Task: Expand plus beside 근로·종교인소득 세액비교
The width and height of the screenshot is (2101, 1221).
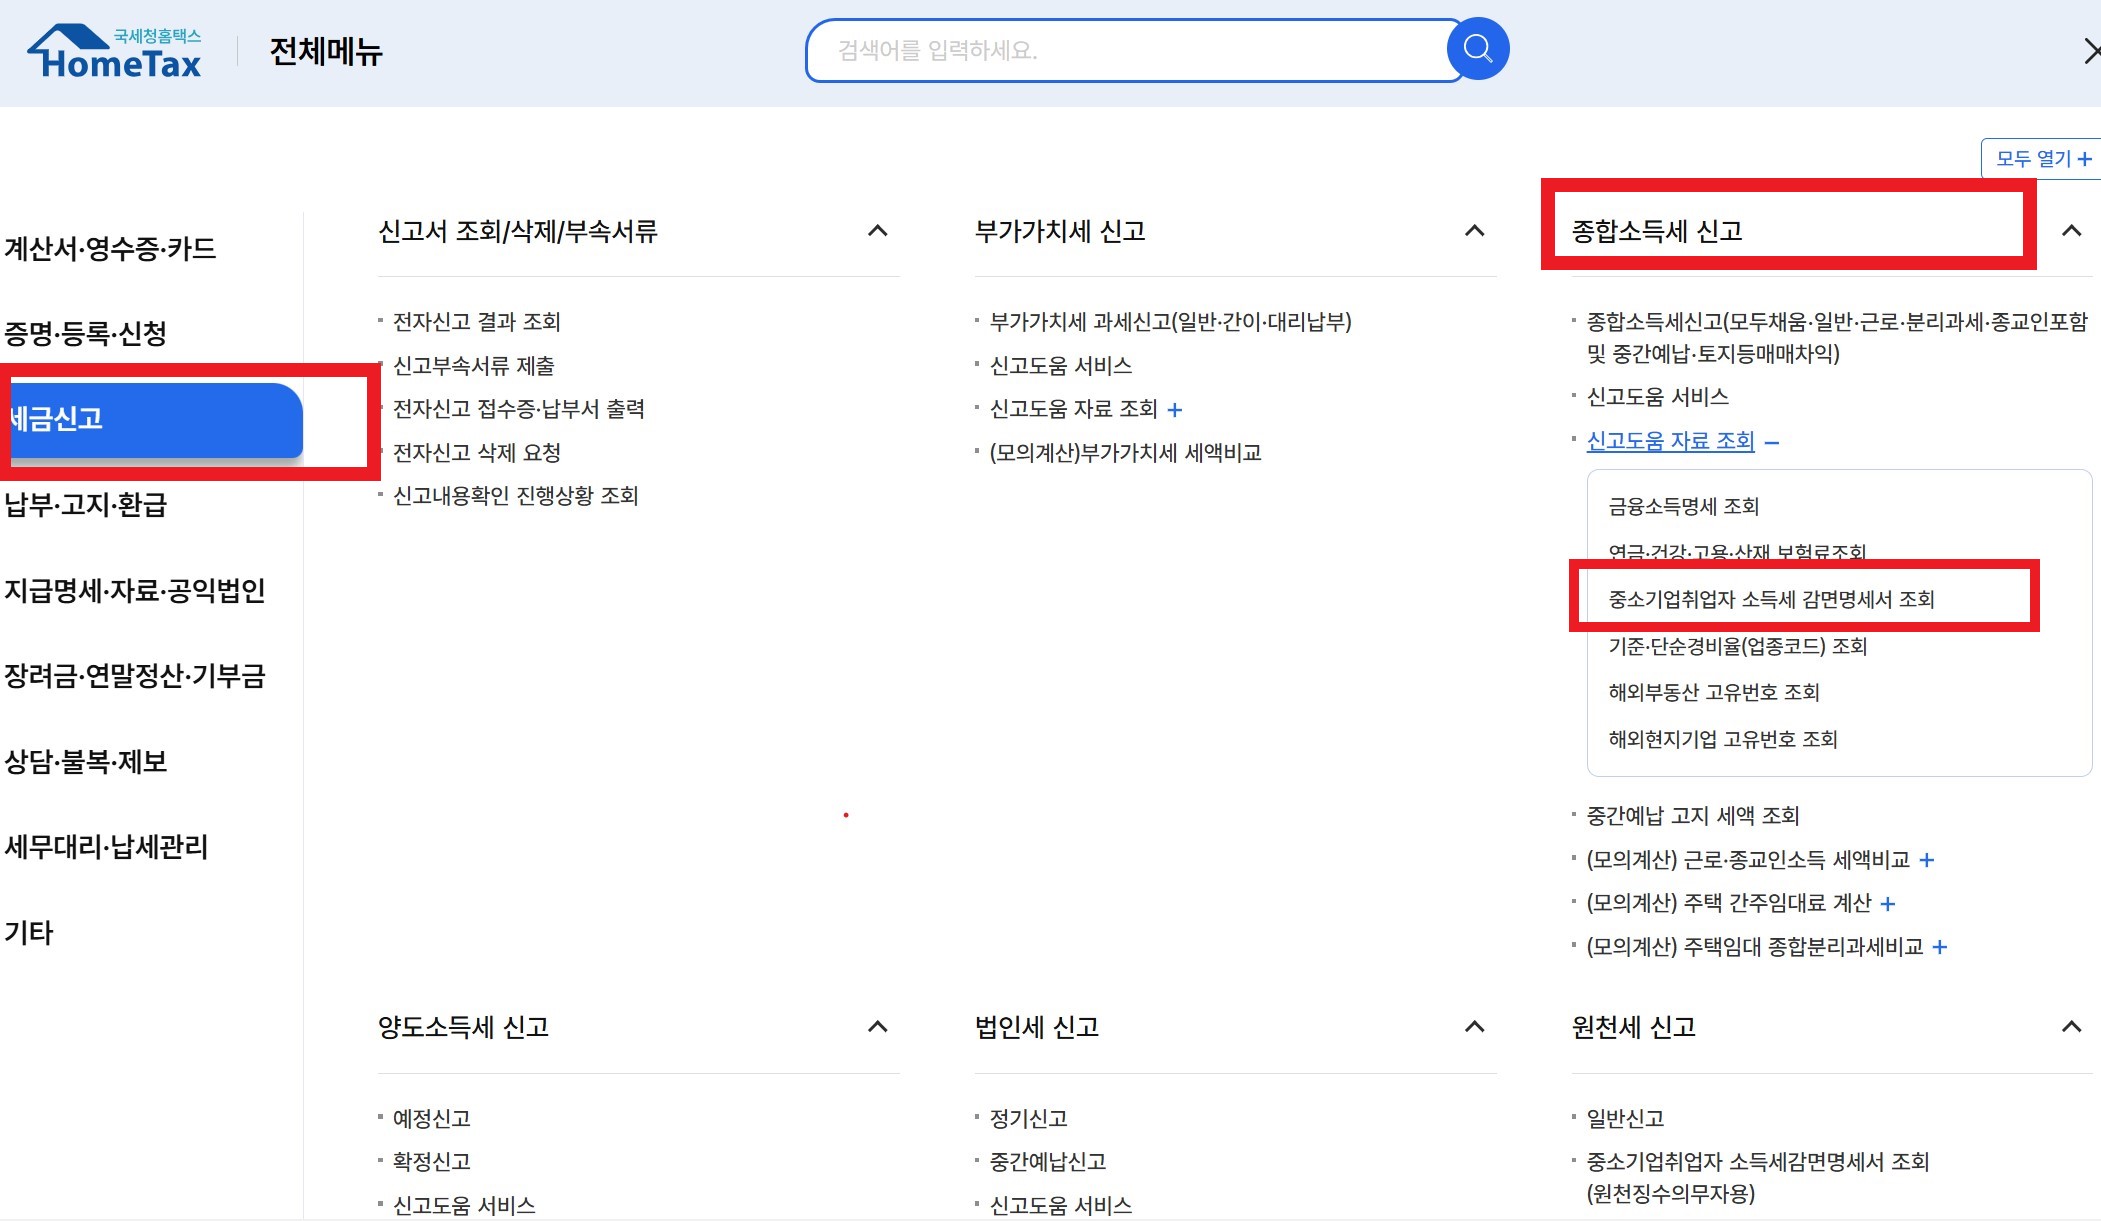Action: [1927, 860]
